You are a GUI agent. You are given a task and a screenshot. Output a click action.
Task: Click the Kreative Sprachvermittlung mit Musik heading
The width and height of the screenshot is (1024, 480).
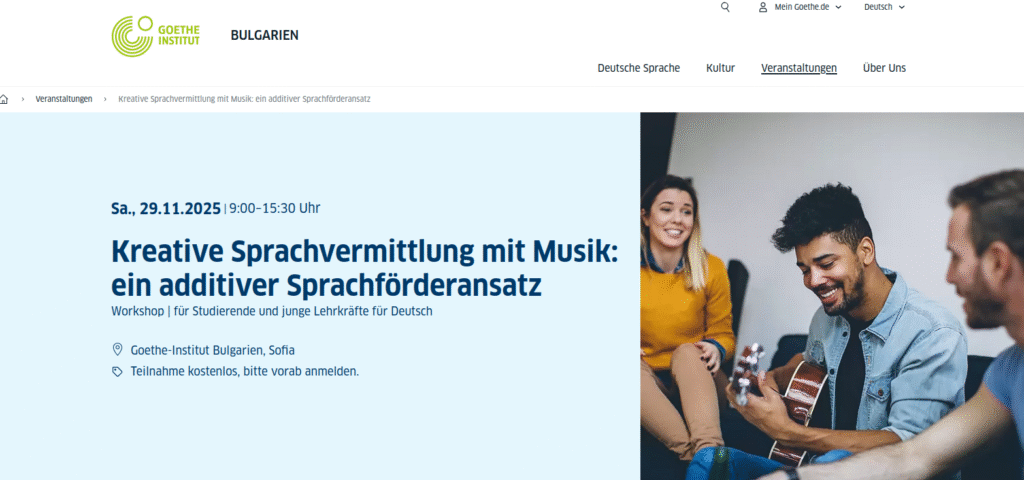coord(364,268)
